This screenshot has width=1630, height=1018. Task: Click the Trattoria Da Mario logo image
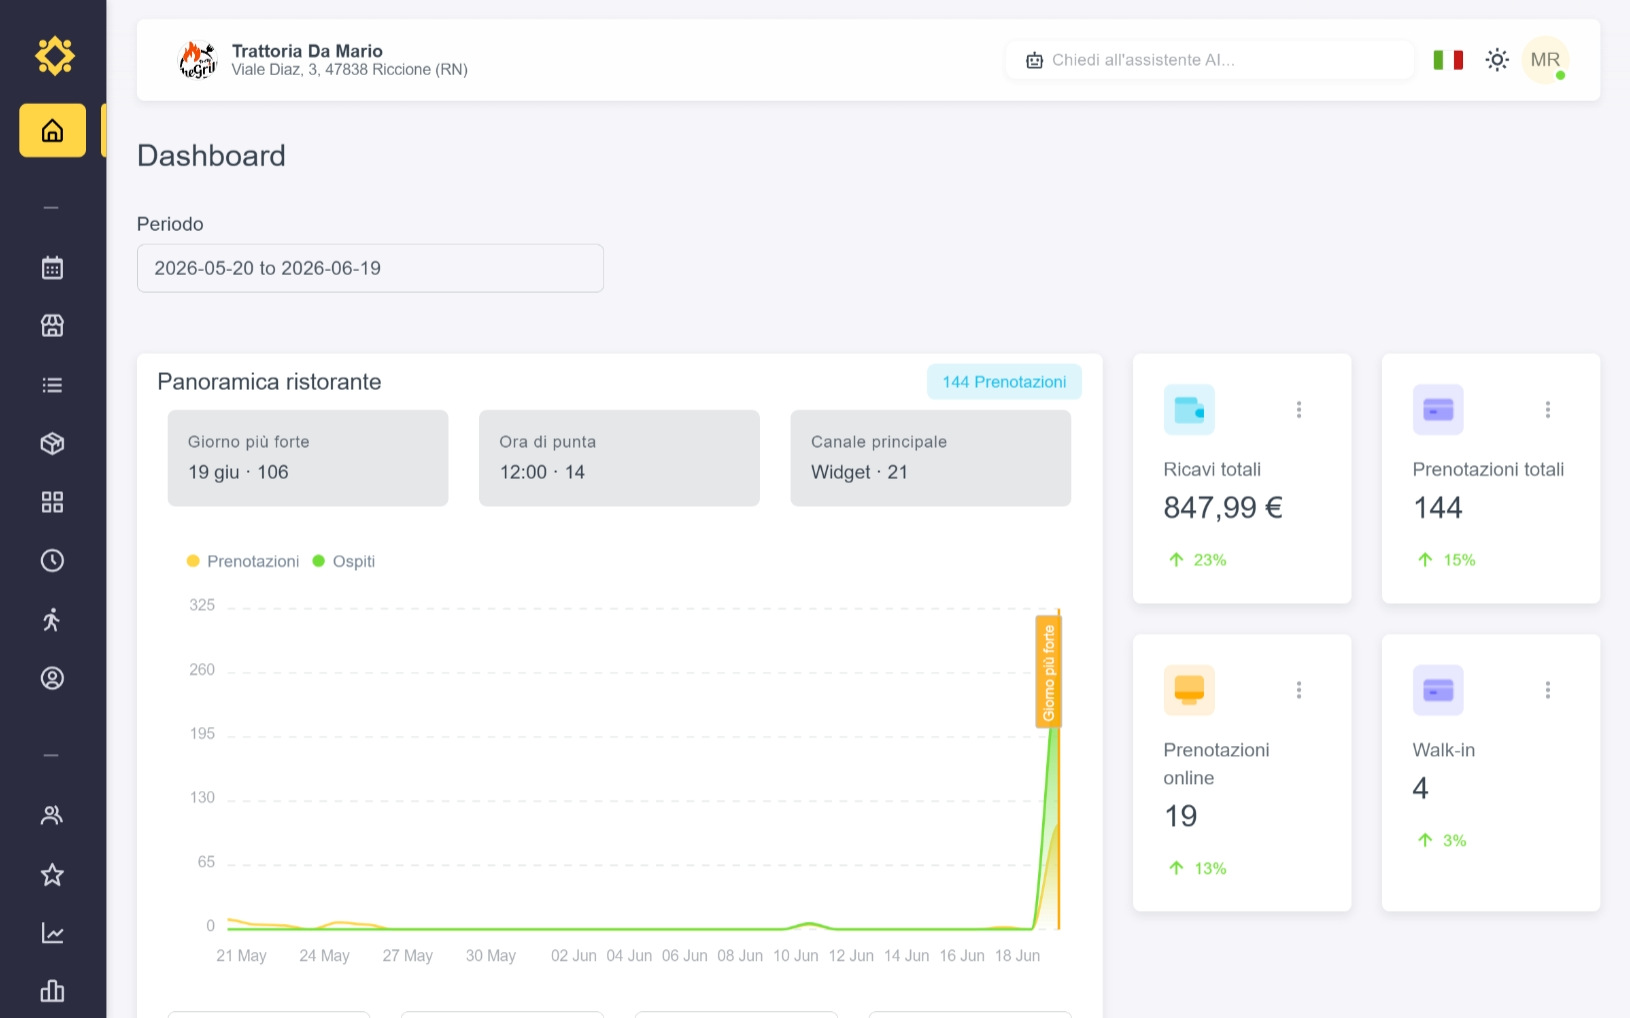[x=198, y=60]
